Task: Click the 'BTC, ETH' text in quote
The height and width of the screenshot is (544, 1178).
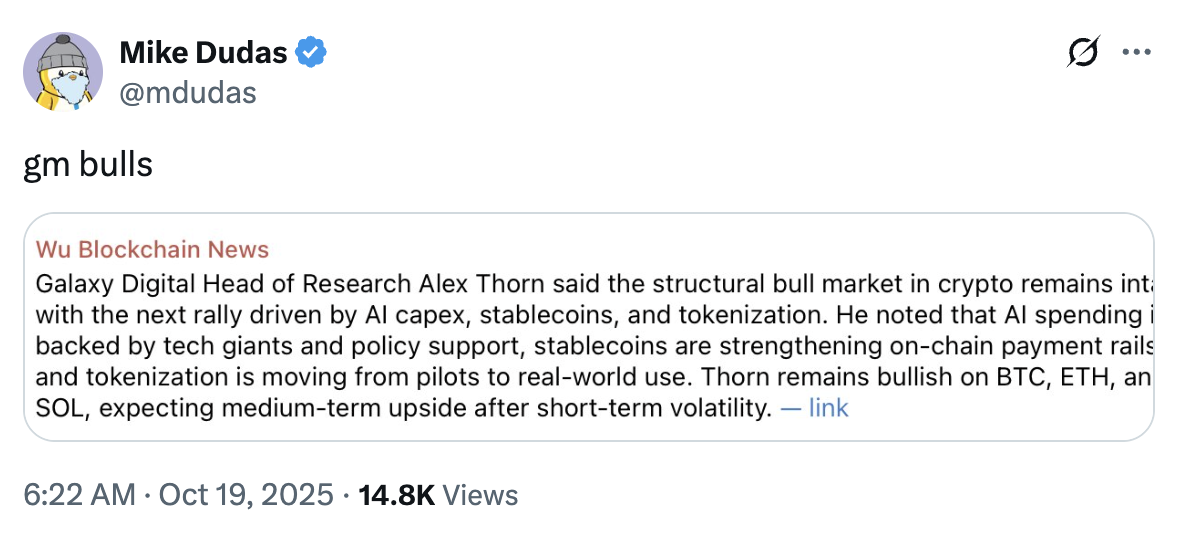Action: click(x=1052, y=377)
